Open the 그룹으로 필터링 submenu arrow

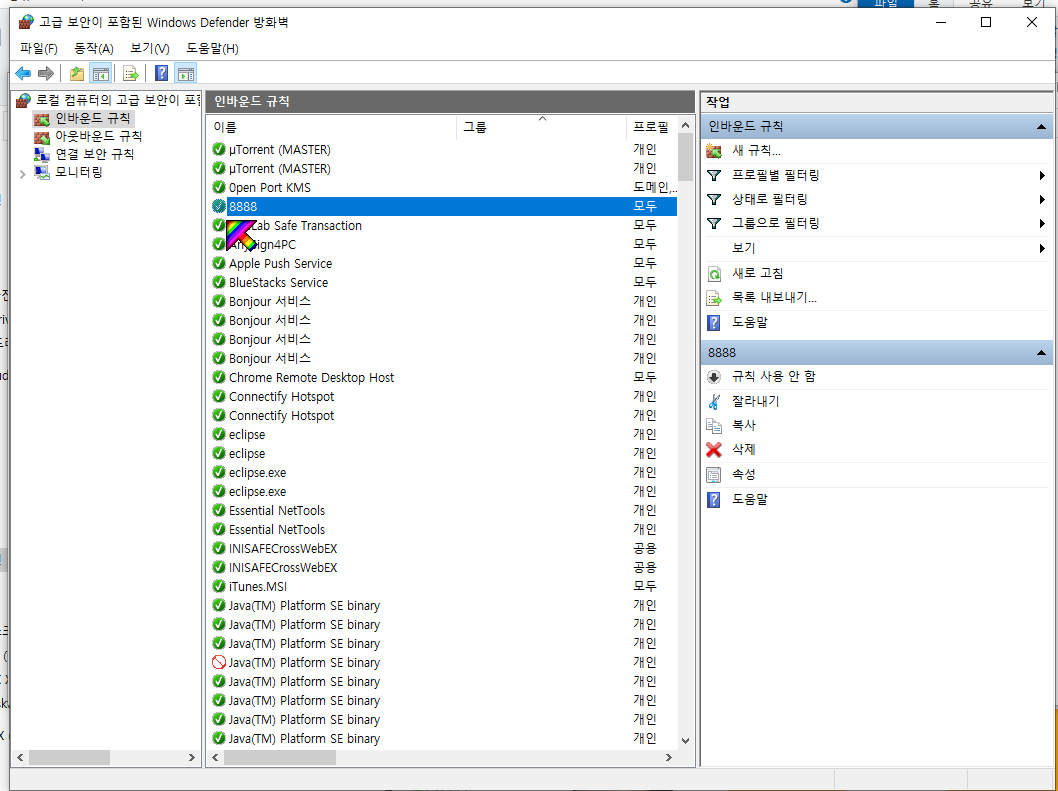coord(1042,223)
